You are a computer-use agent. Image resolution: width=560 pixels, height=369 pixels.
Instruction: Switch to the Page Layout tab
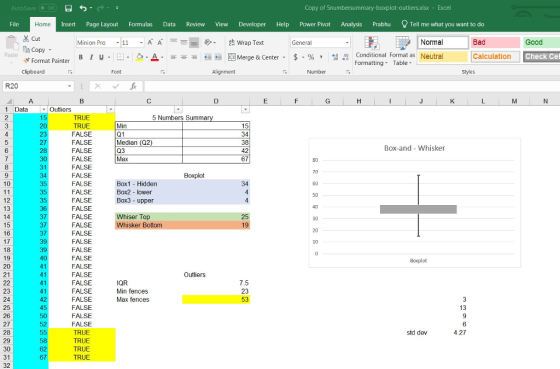[x=102, y=24]
